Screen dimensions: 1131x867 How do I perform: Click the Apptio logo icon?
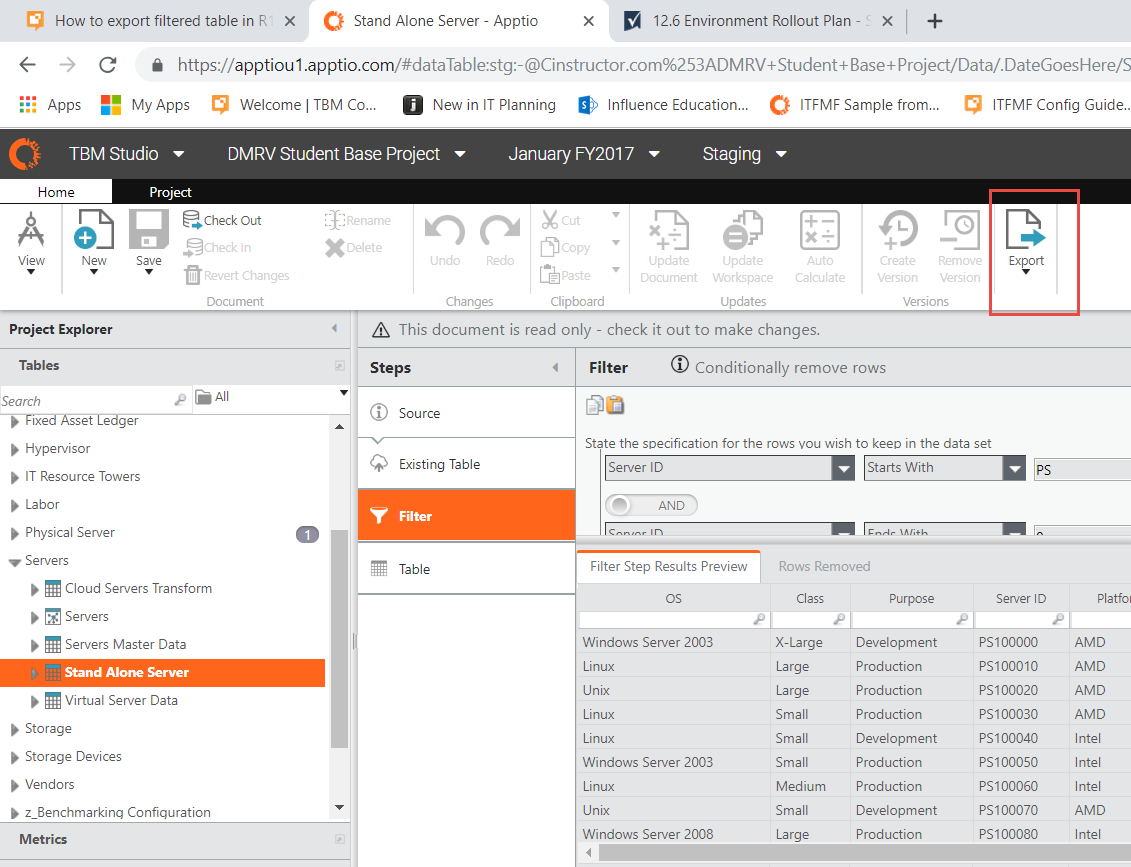(25, 154)
